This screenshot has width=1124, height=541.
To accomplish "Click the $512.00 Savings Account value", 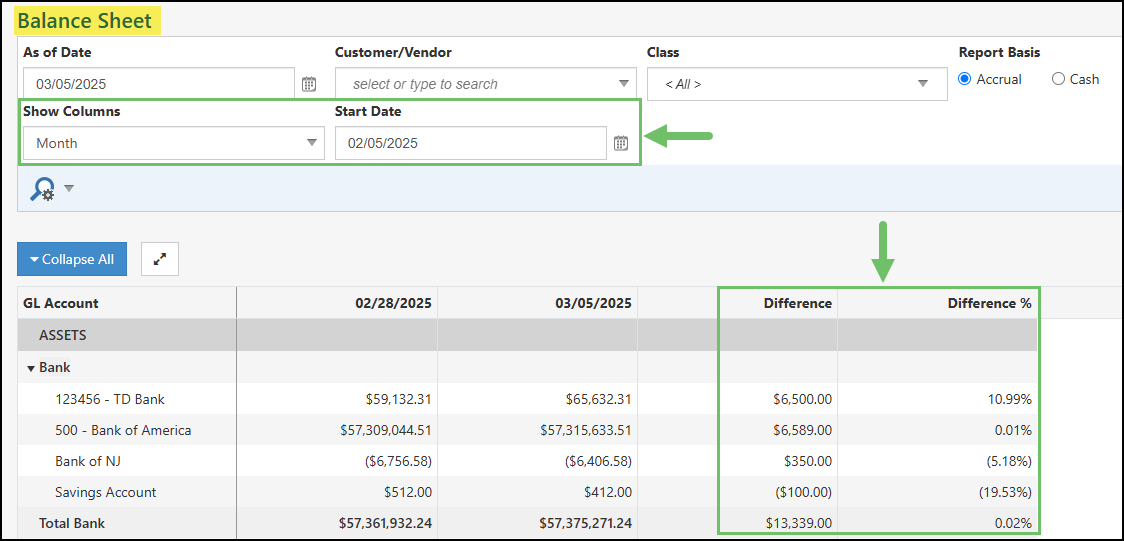I will click(409, 492).
